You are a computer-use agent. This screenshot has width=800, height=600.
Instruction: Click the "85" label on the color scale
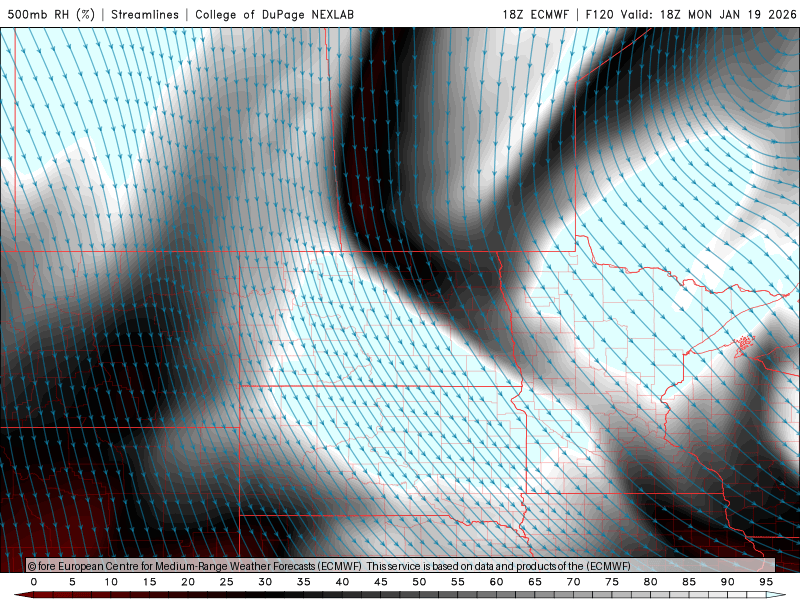pyautogui.click(x=689, y=582)
